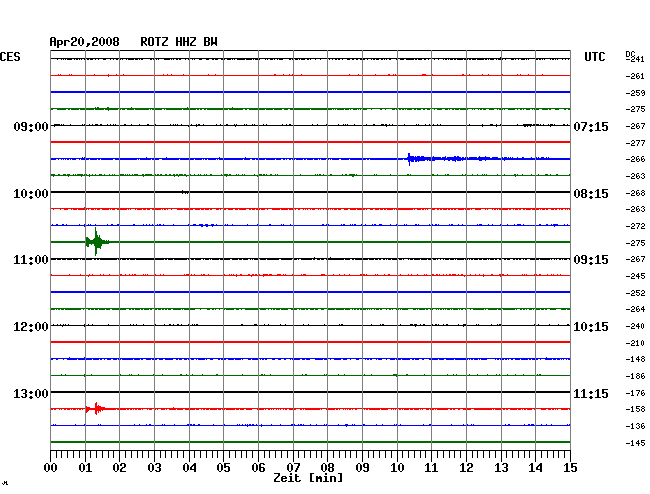Click the 07:15 UTC time label
The width and height of the screenshot is (650, 494).
591,126
